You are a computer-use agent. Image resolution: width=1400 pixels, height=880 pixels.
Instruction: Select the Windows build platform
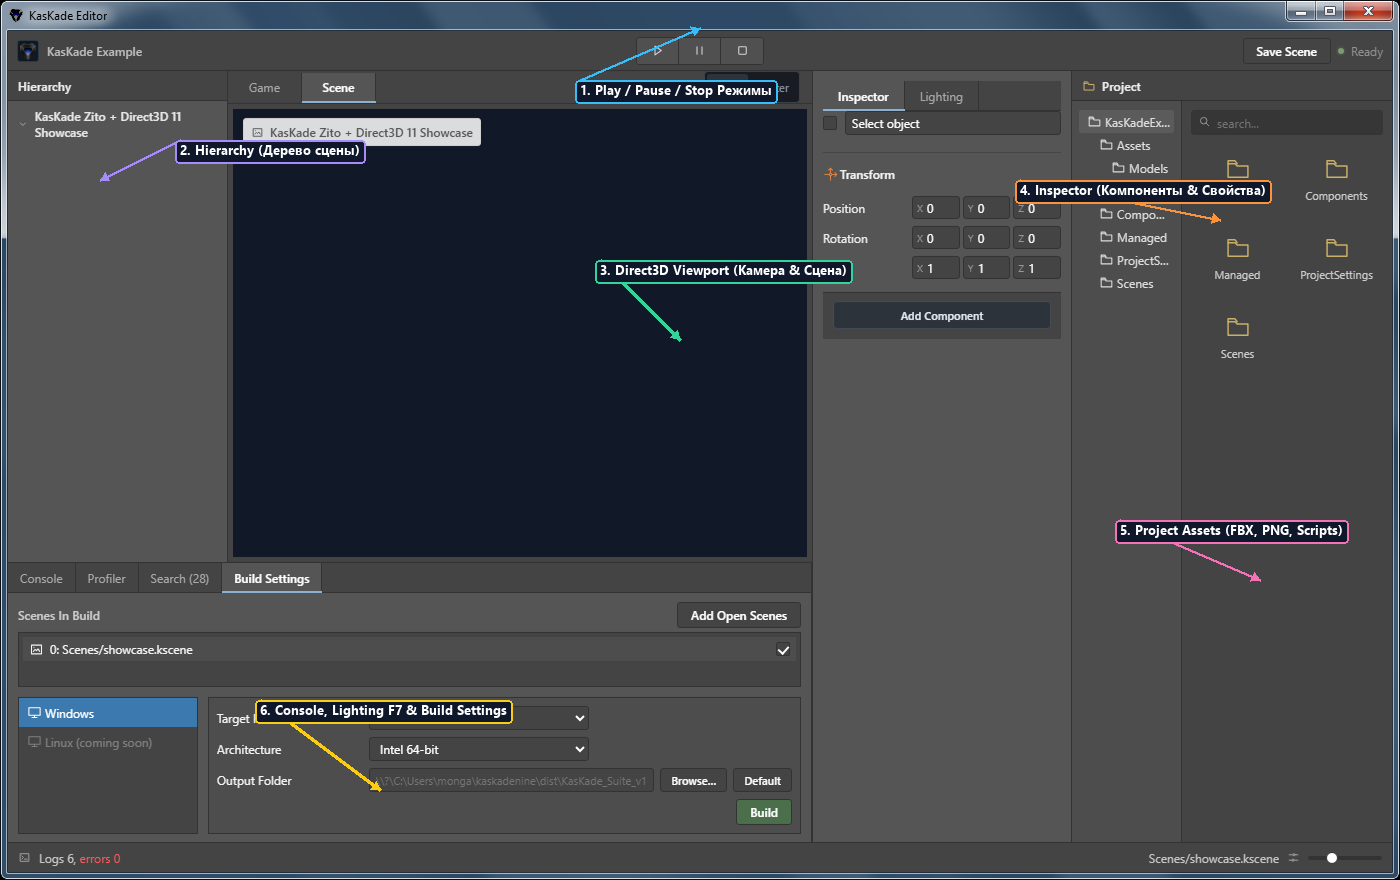[108, 713]
